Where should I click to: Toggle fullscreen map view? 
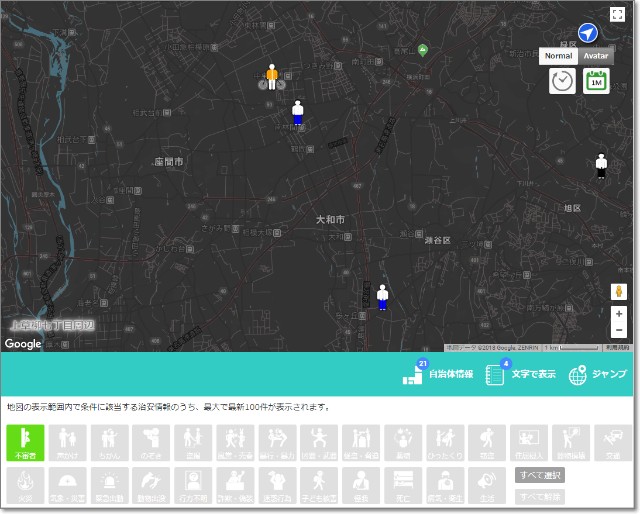pyautogui.click(x=617, y=14)
